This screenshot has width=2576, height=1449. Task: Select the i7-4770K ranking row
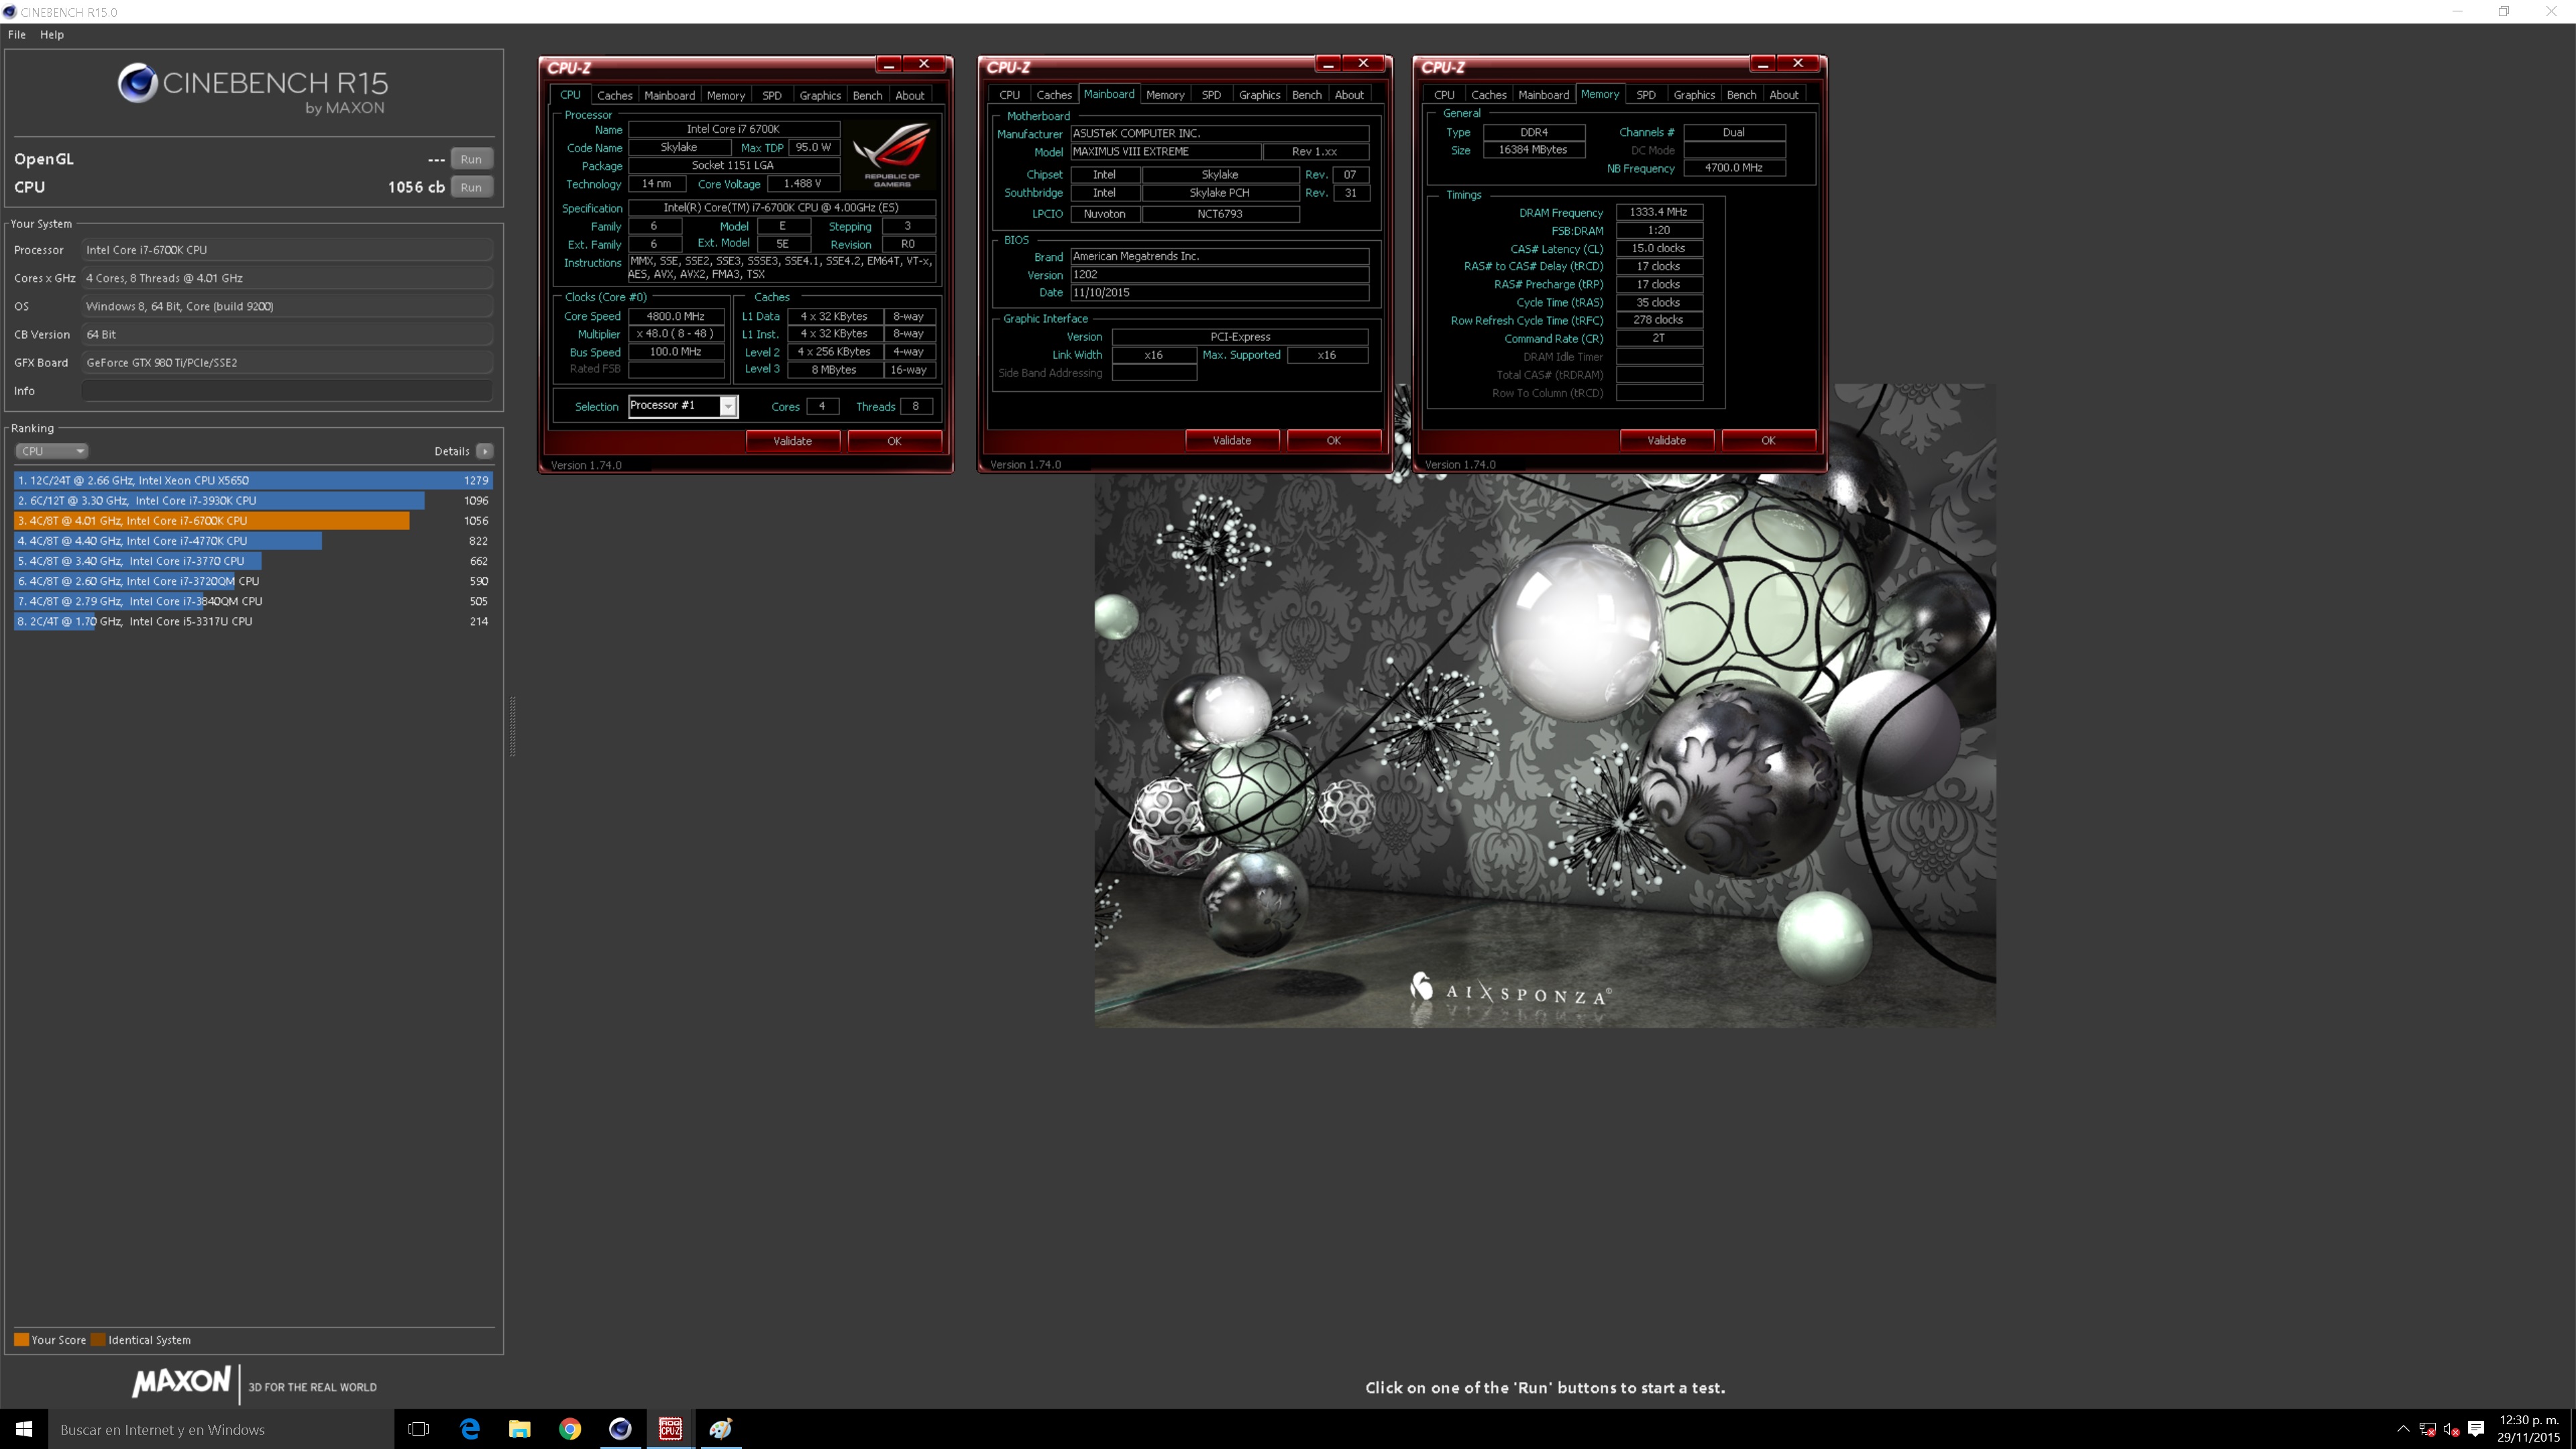(x=253, y=541)
